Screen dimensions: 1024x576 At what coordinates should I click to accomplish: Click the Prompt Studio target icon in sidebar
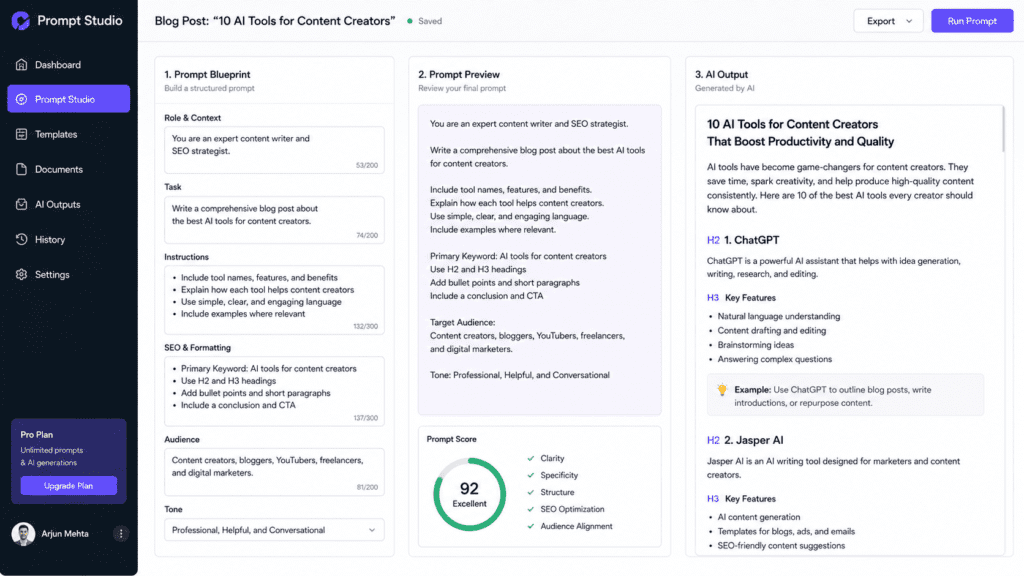point(22,99)
